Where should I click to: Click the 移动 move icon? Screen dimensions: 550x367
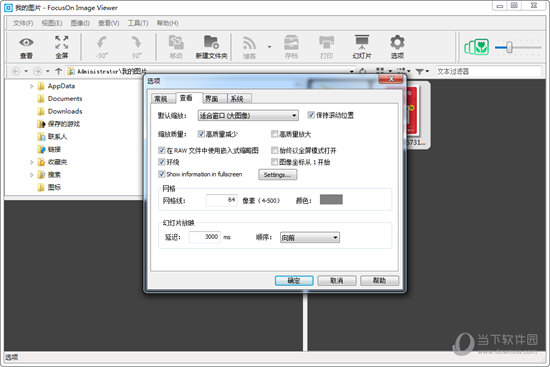point(176,42)
